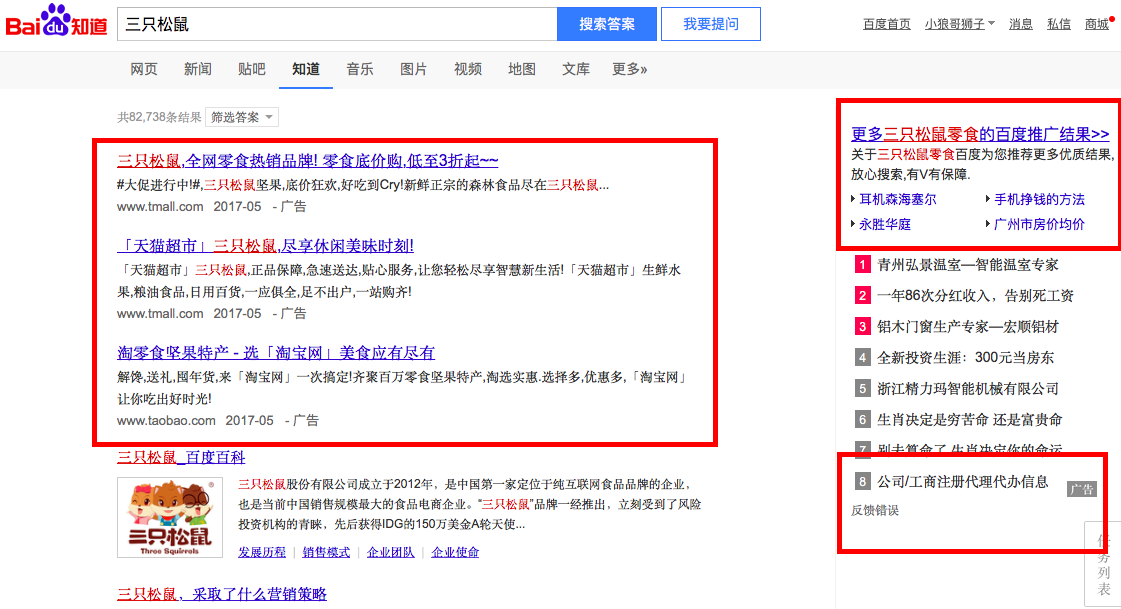Click the 反馈错误 feedback link
1121x609 pixels.
[x=875, y=510]
